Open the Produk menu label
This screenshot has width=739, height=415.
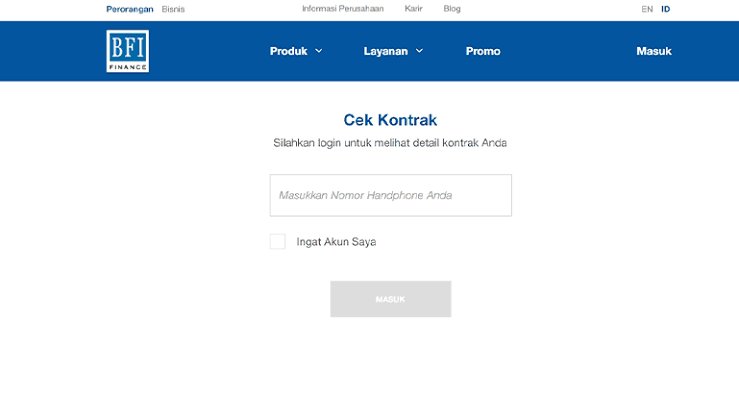click(x=288, y=51)
